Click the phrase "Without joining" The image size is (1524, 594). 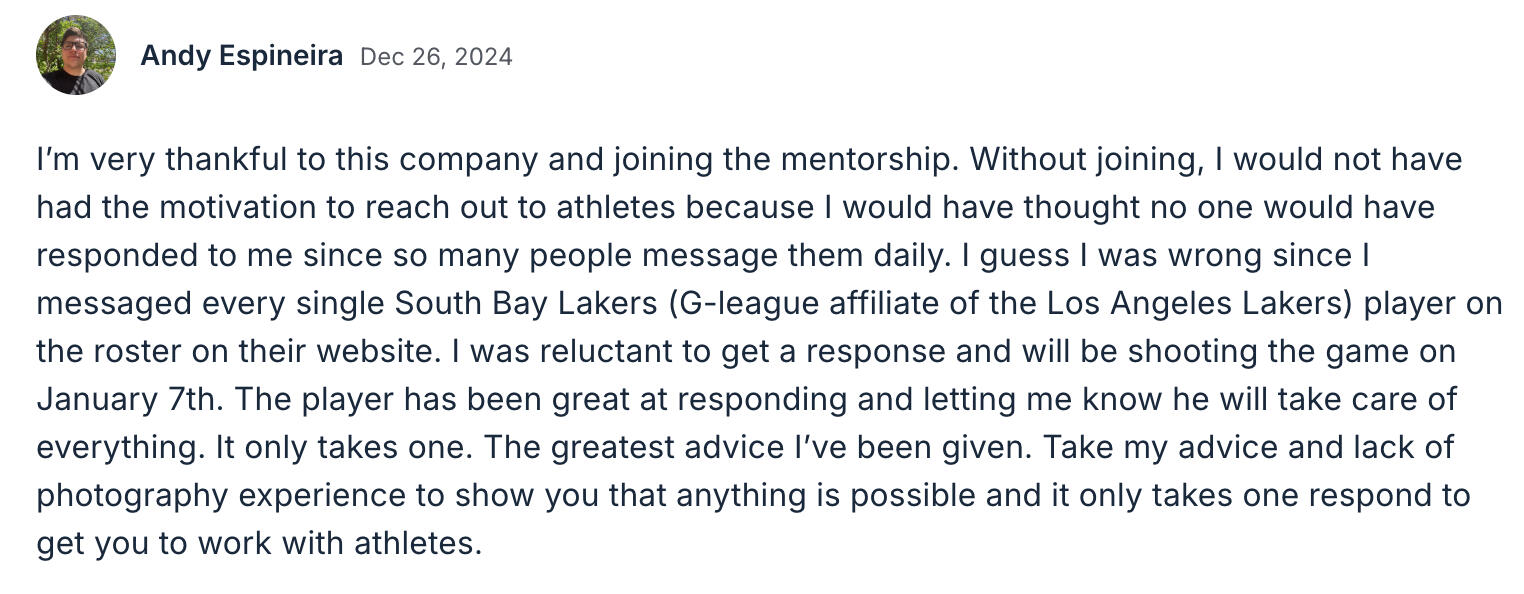(x=1072, y=160)
